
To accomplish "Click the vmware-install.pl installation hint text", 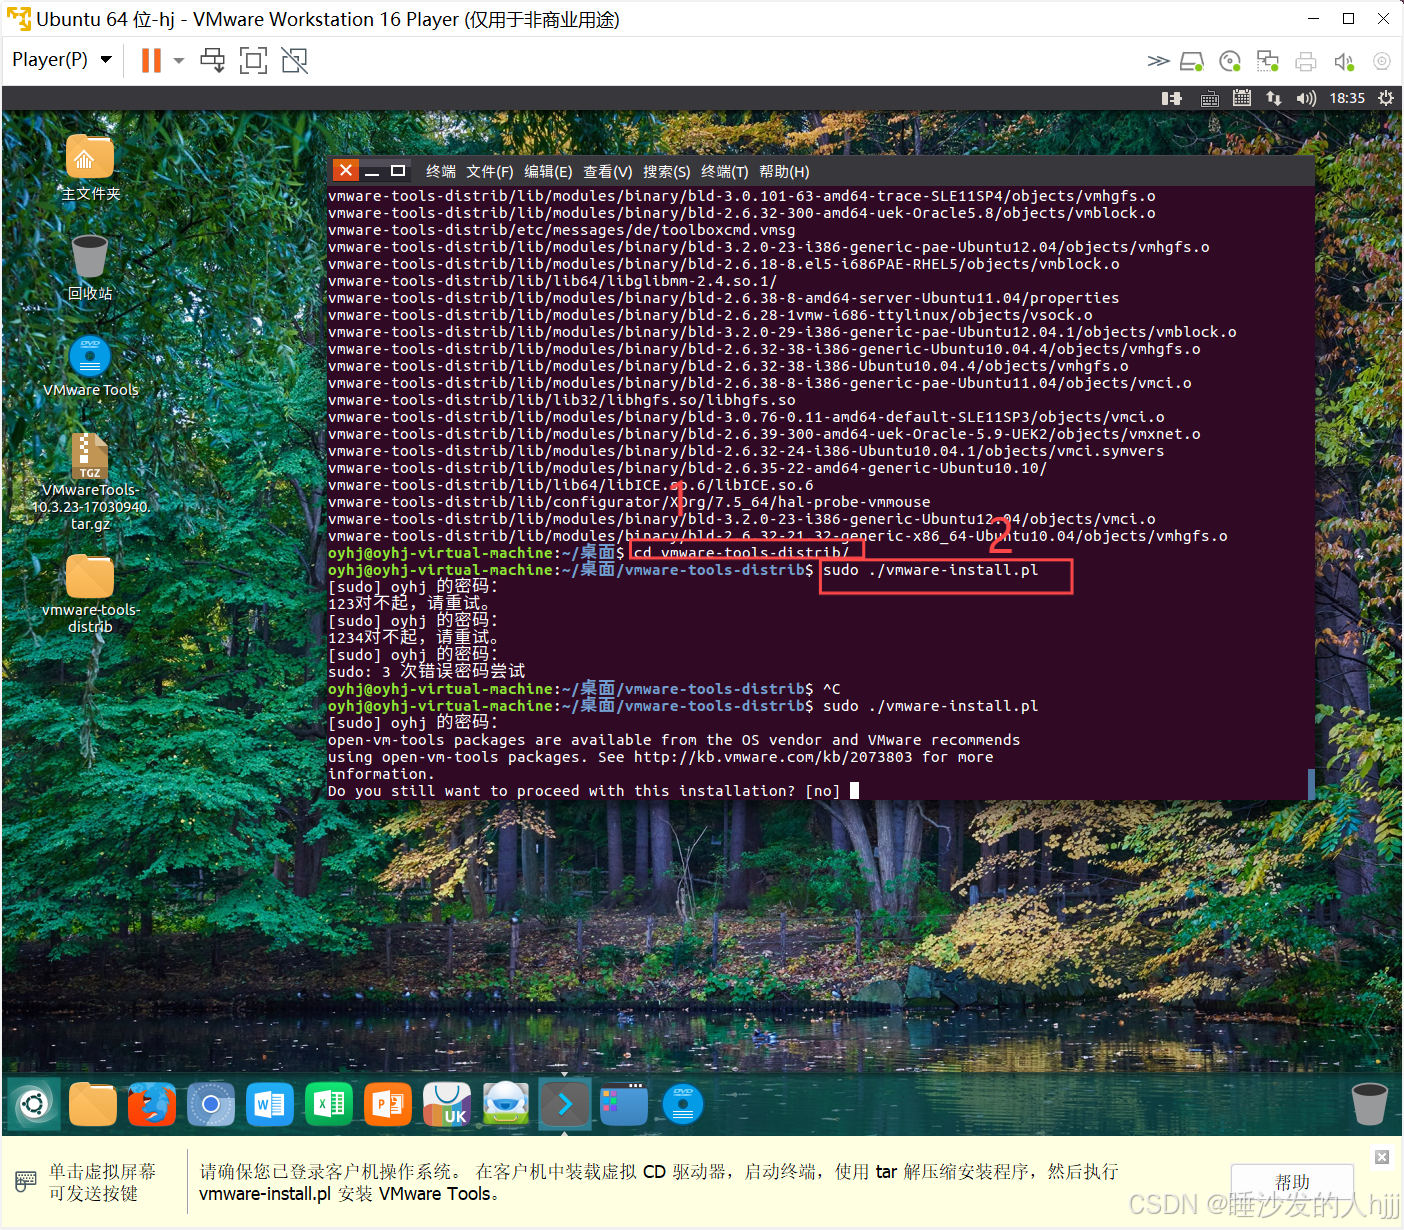I will 659,1182.
